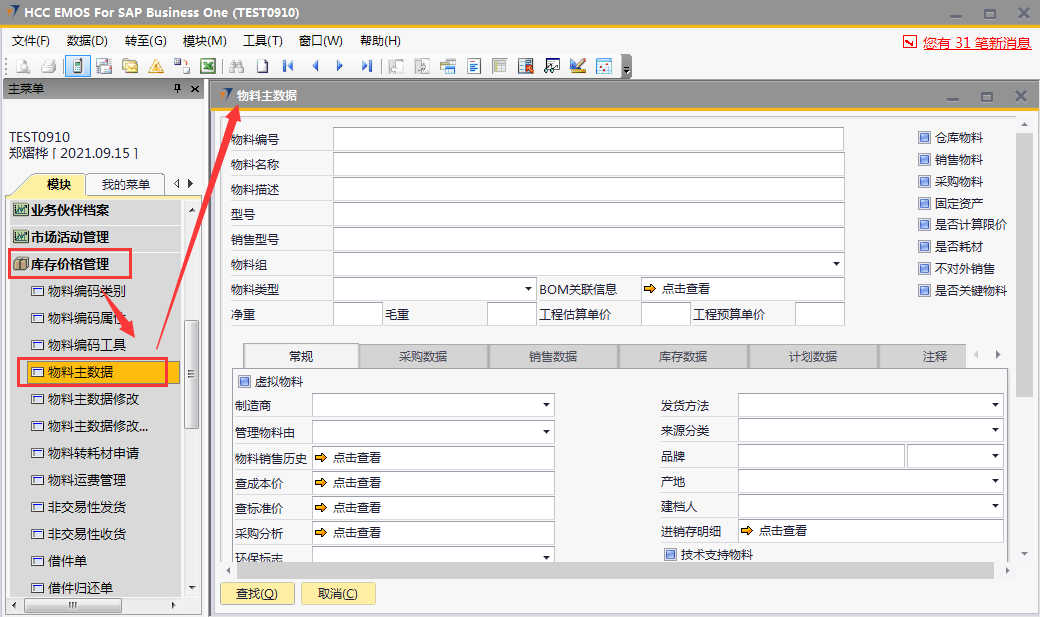Open the 您有 31 笔新消息 link
1040x617 pixels.
[976, 42]
